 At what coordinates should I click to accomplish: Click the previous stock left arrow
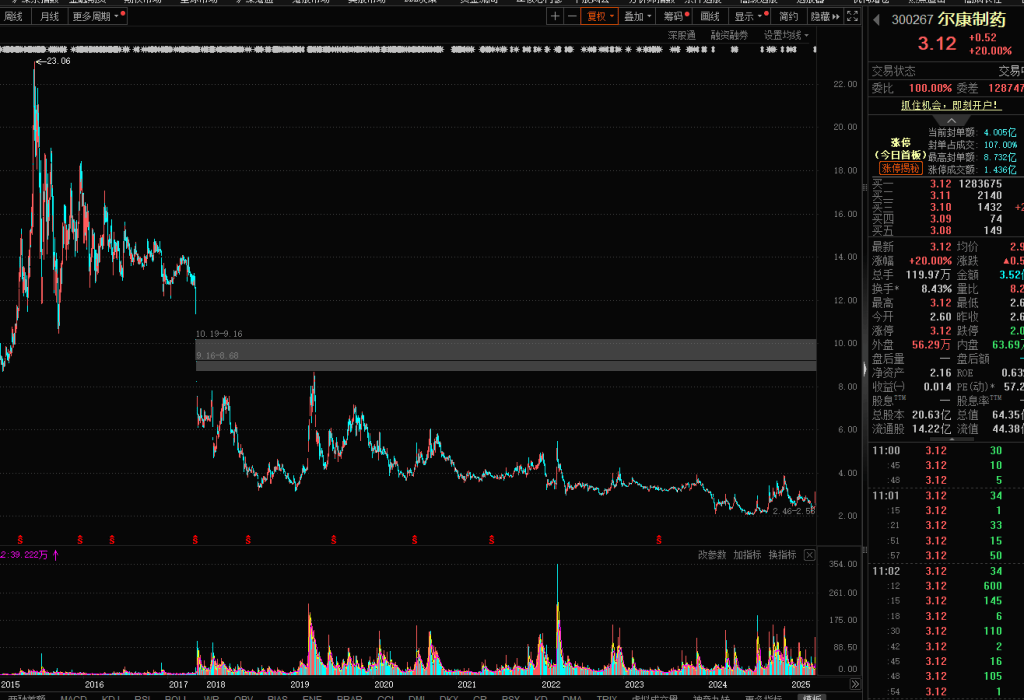(877, 19)
